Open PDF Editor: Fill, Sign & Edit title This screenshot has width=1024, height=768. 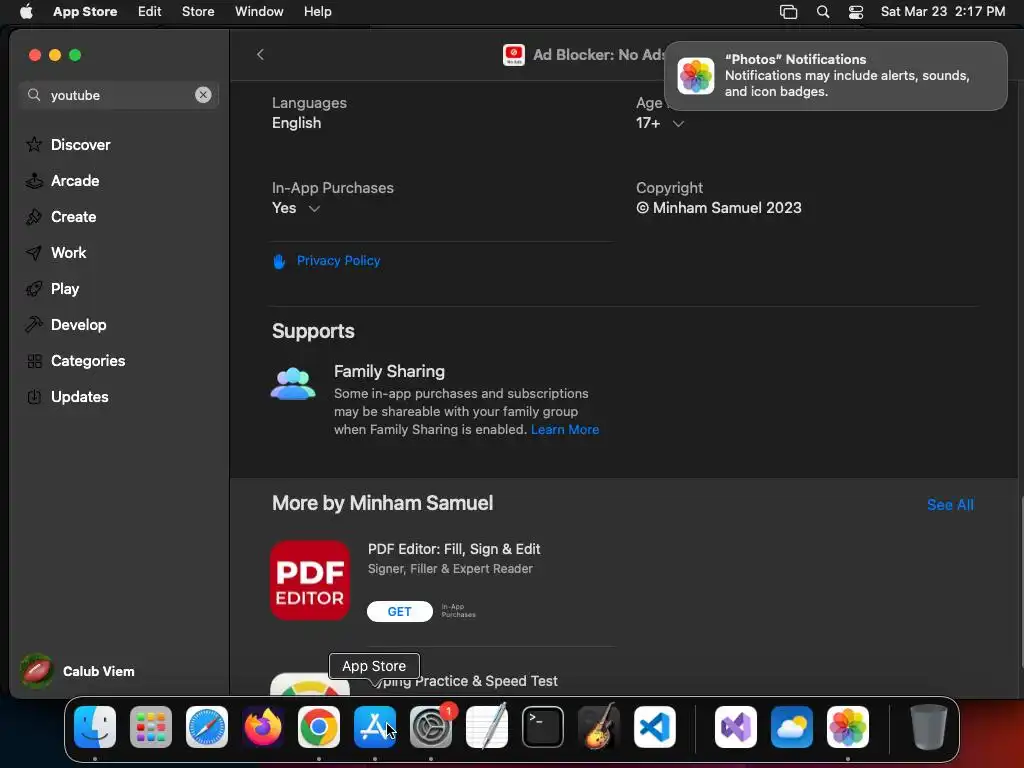click(x=454, y=549)
